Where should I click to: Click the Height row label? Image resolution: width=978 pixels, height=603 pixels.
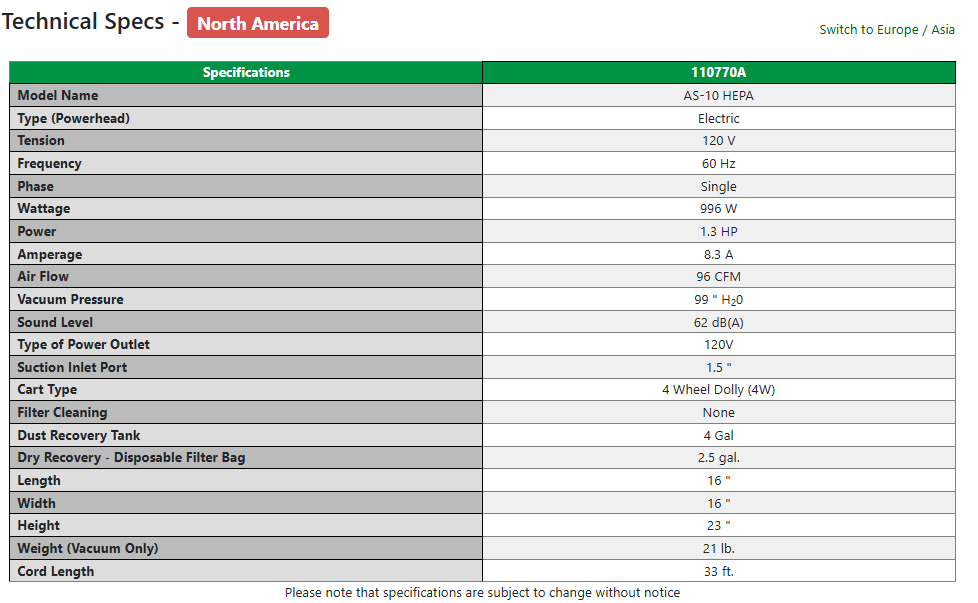pos(39,525)
